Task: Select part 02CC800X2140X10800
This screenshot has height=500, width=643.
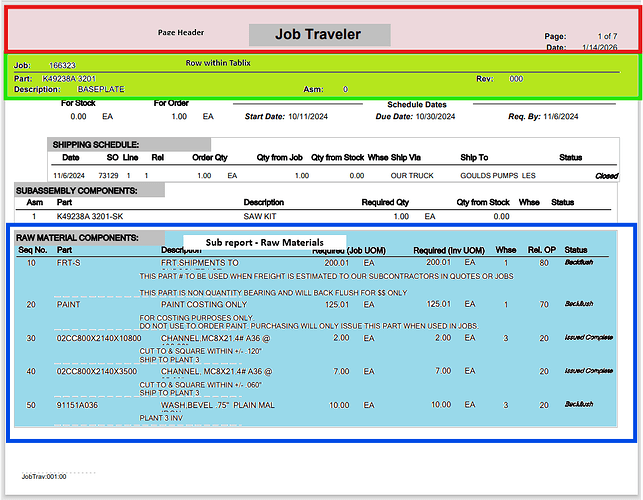Action: [x=99, y=338]
